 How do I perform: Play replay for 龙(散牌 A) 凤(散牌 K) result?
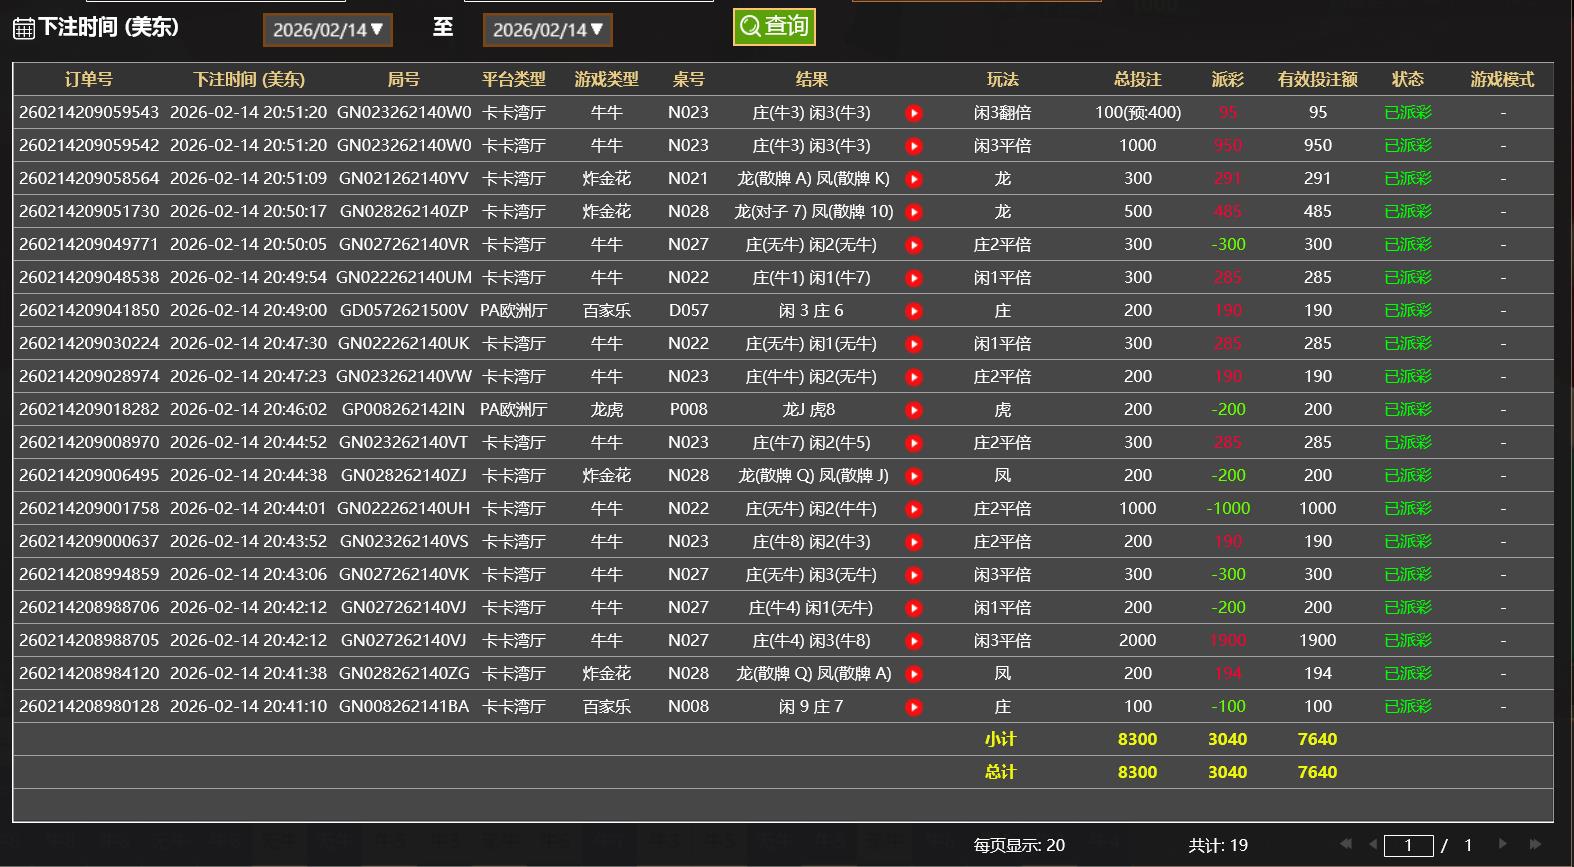[913, 179]
